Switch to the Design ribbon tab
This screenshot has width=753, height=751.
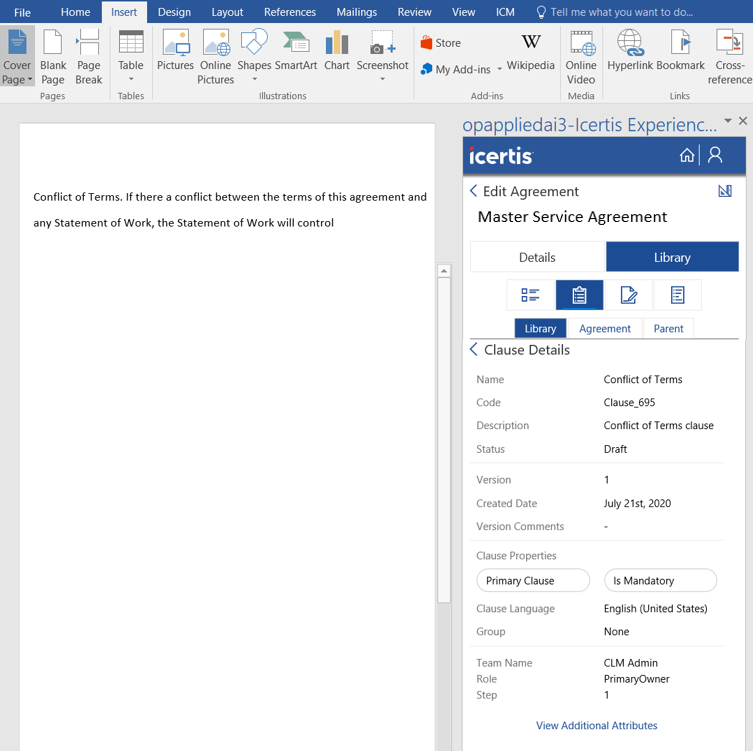tap(174, 12)
